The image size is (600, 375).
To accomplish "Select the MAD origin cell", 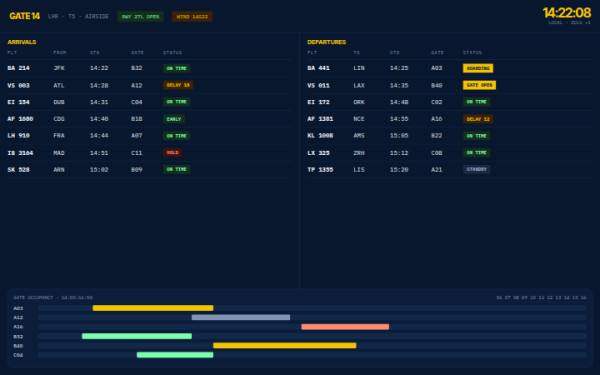I will pyautogui.click(x=59, y=153).
